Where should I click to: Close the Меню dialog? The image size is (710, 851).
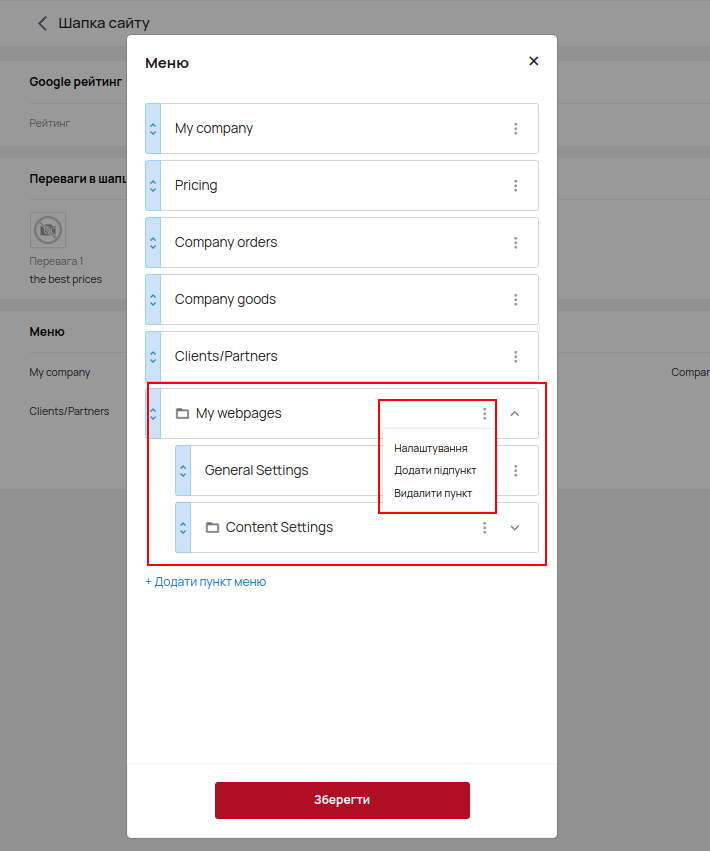[x=534, y=61]
